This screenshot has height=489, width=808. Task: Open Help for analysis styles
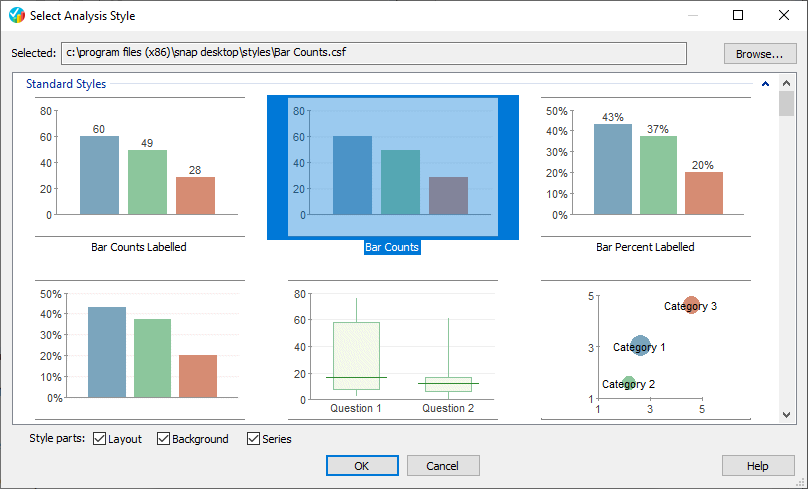[757, 465]
